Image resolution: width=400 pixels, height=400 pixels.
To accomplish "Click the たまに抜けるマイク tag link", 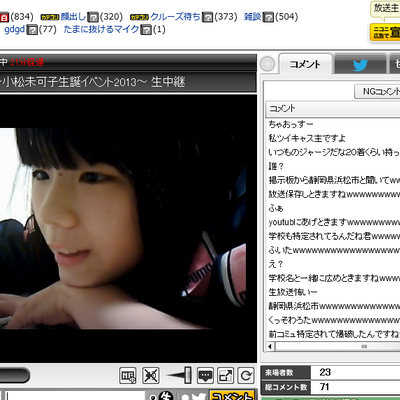I will [101, 29].
